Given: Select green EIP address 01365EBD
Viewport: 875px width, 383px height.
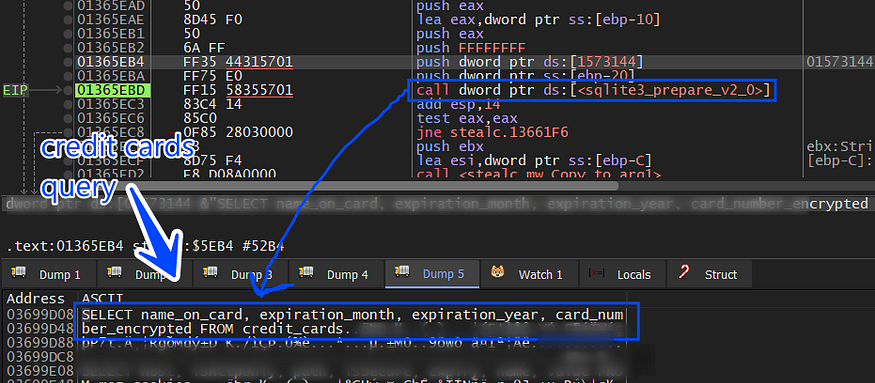Looking at the screenshot, I should coord(112,90).
